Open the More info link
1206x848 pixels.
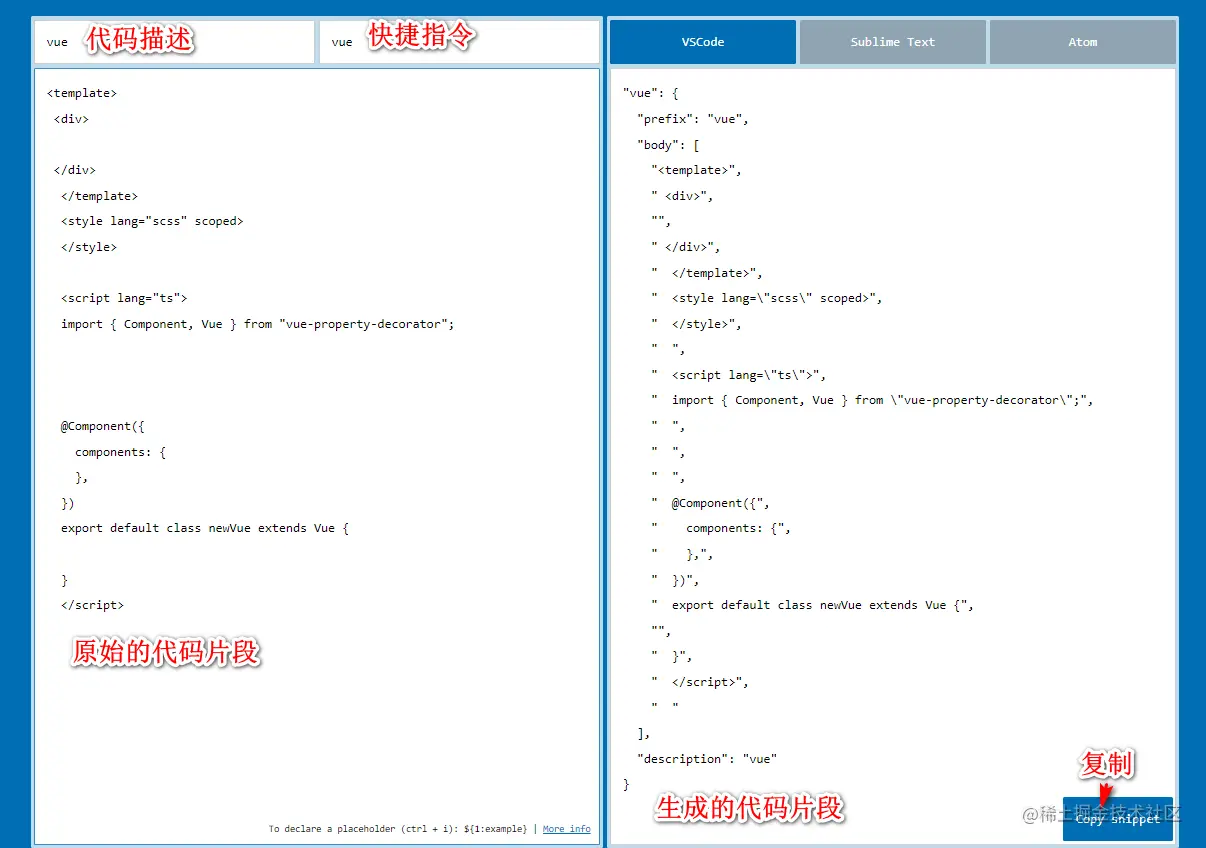[567, 829]
